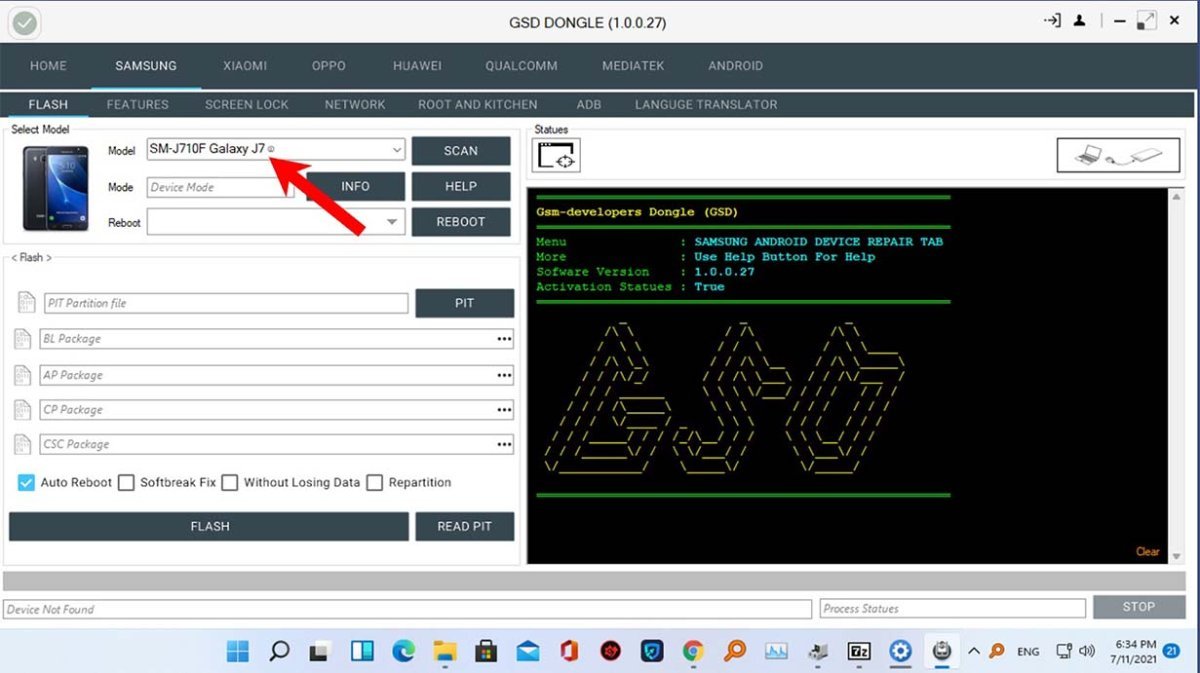The width and height of the screenshot is (1200, 673).
Task: Open Task View on the taskbar
Action: [320, 651]
